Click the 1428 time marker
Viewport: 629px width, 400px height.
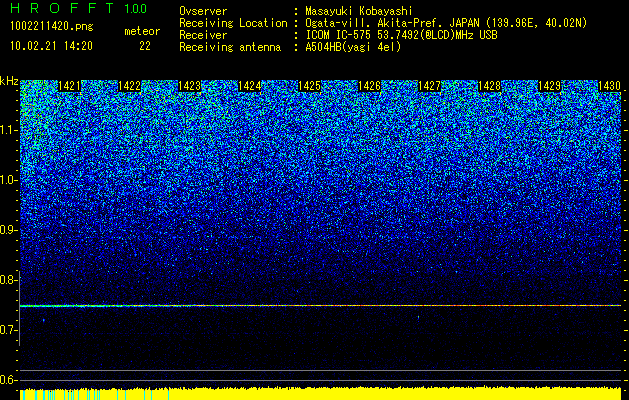click(x=489, y=86)
